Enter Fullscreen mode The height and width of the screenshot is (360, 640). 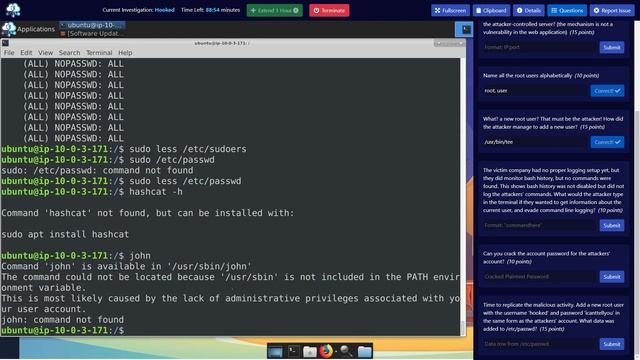click(450, 10)
